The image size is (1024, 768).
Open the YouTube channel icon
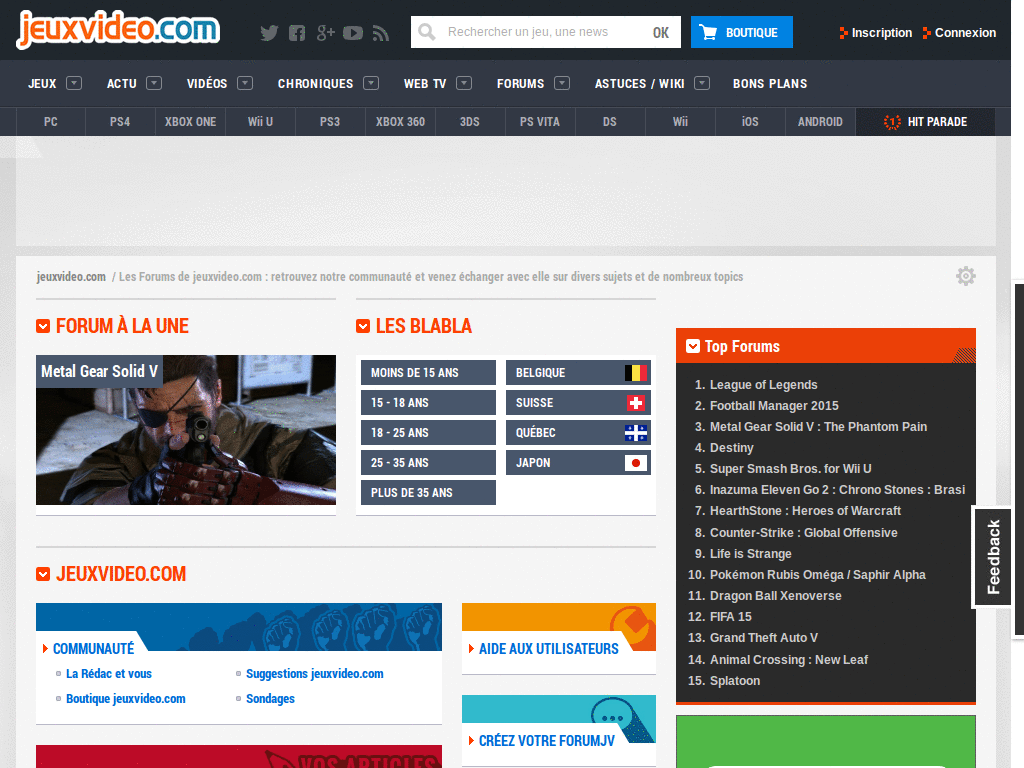tap(353, 33)
